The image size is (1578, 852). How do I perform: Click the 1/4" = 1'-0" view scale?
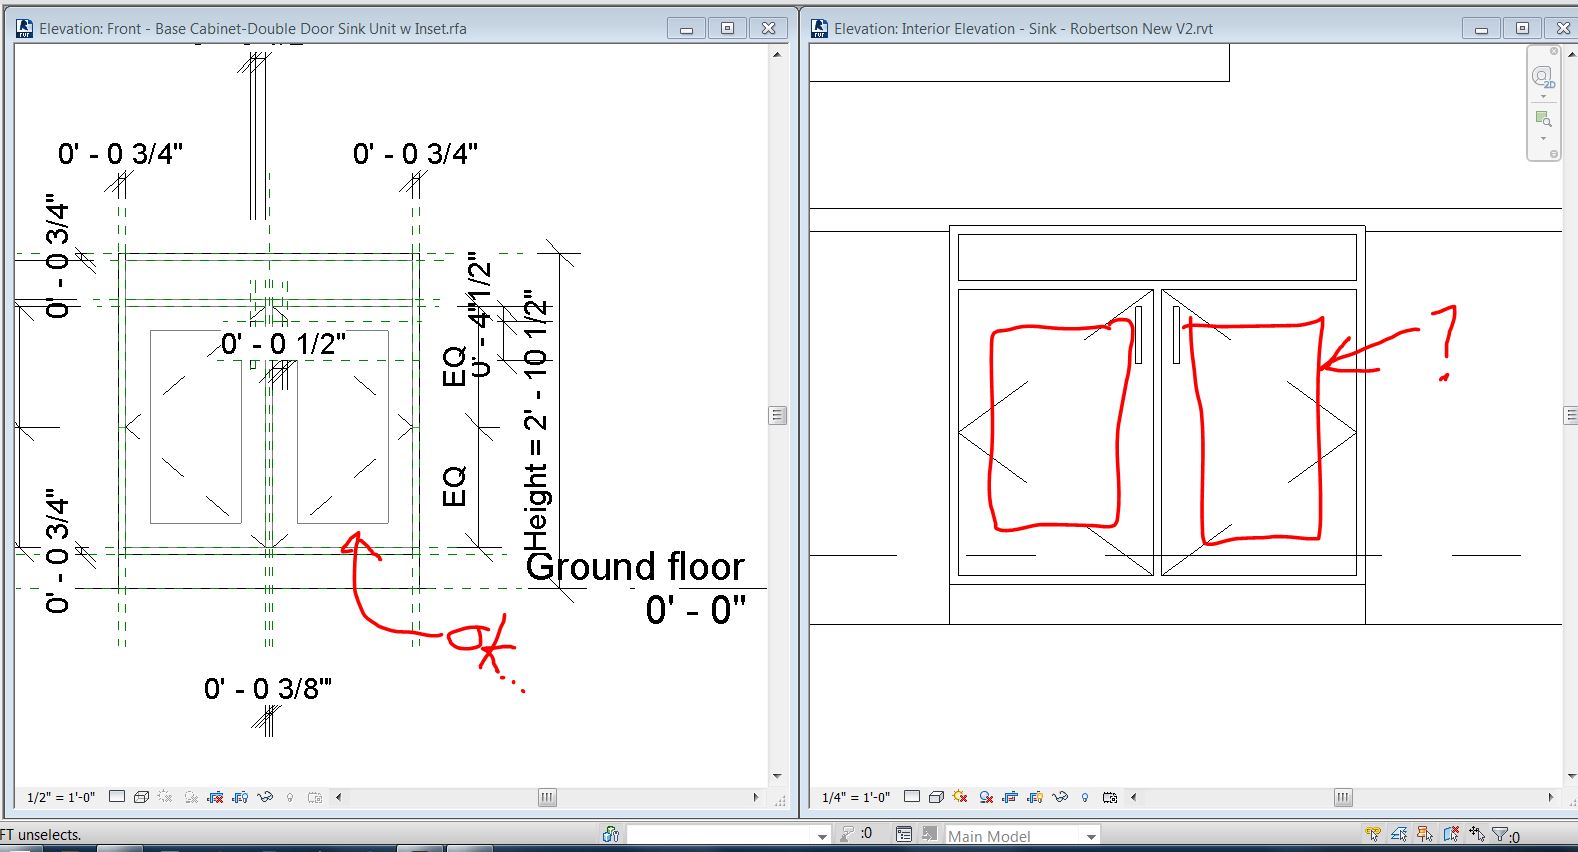855,797
